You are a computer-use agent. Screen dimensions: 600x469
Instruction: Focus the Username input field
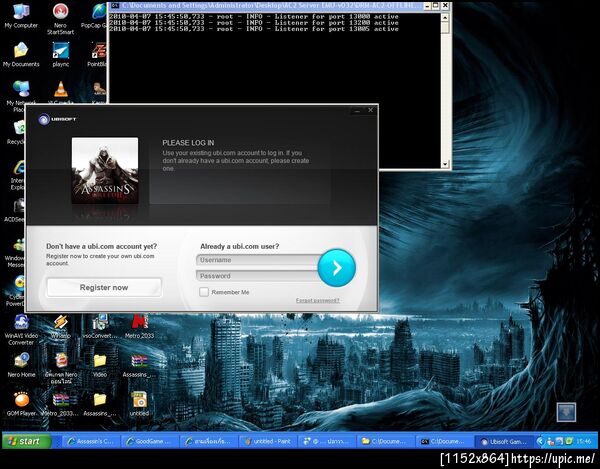pyautogui.click(x=258, y=260)
